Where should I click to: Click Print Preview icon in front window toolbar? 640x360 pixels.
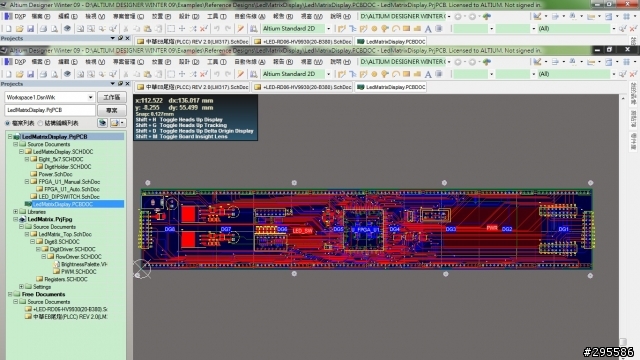55,74
